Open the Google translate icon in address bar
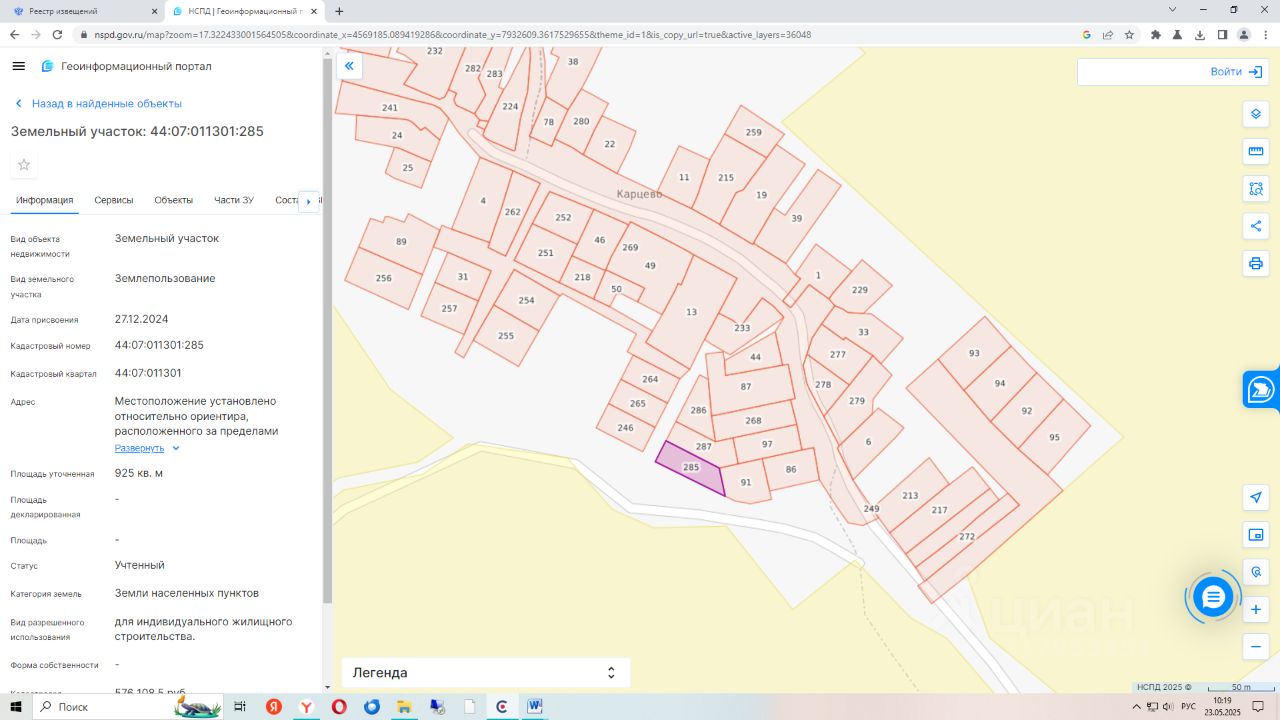Image resolution: width=1280 pixels, height=720 pixels. point(1086,34)
